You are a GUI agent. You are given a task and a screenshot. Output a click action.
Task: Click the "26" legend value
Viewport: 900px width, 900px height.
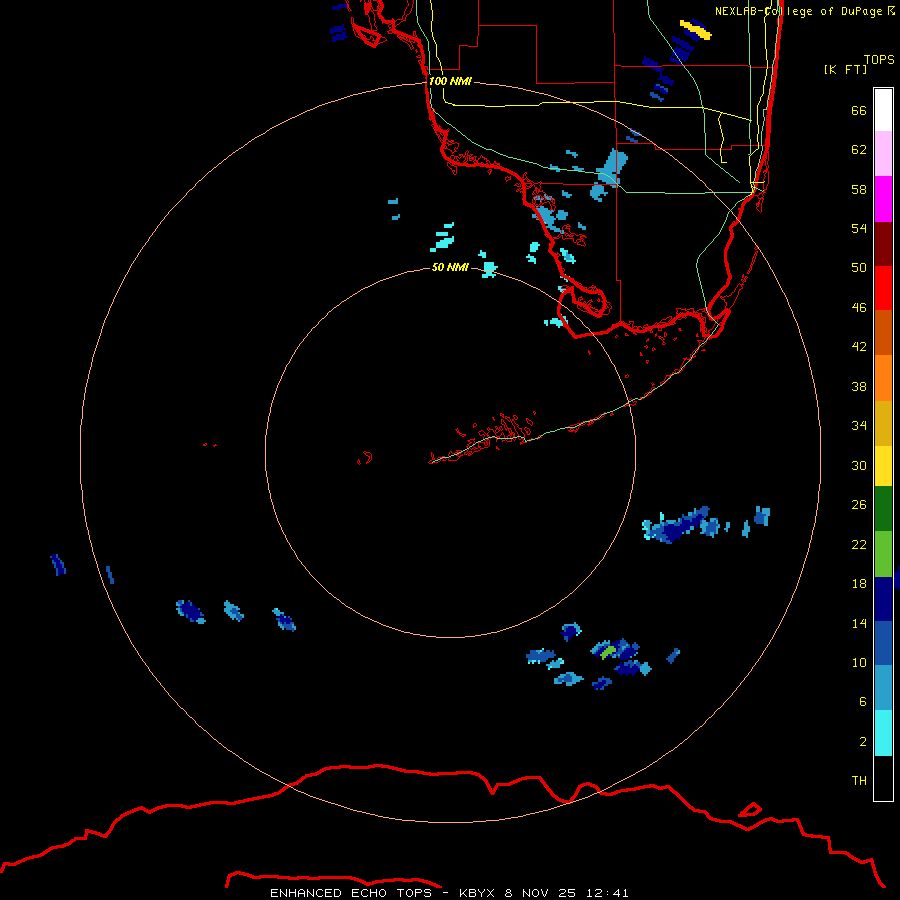(859, 505)
